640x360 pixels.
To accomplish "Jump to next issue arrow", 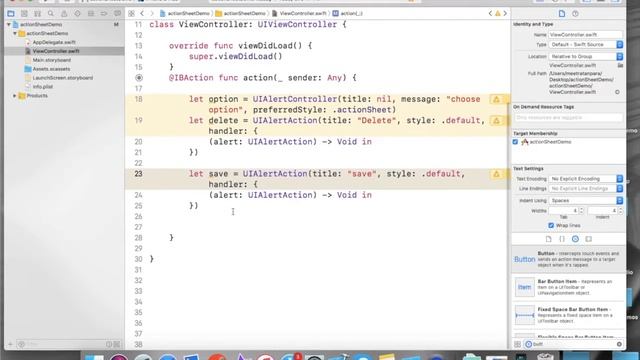I will click(505, 13).
